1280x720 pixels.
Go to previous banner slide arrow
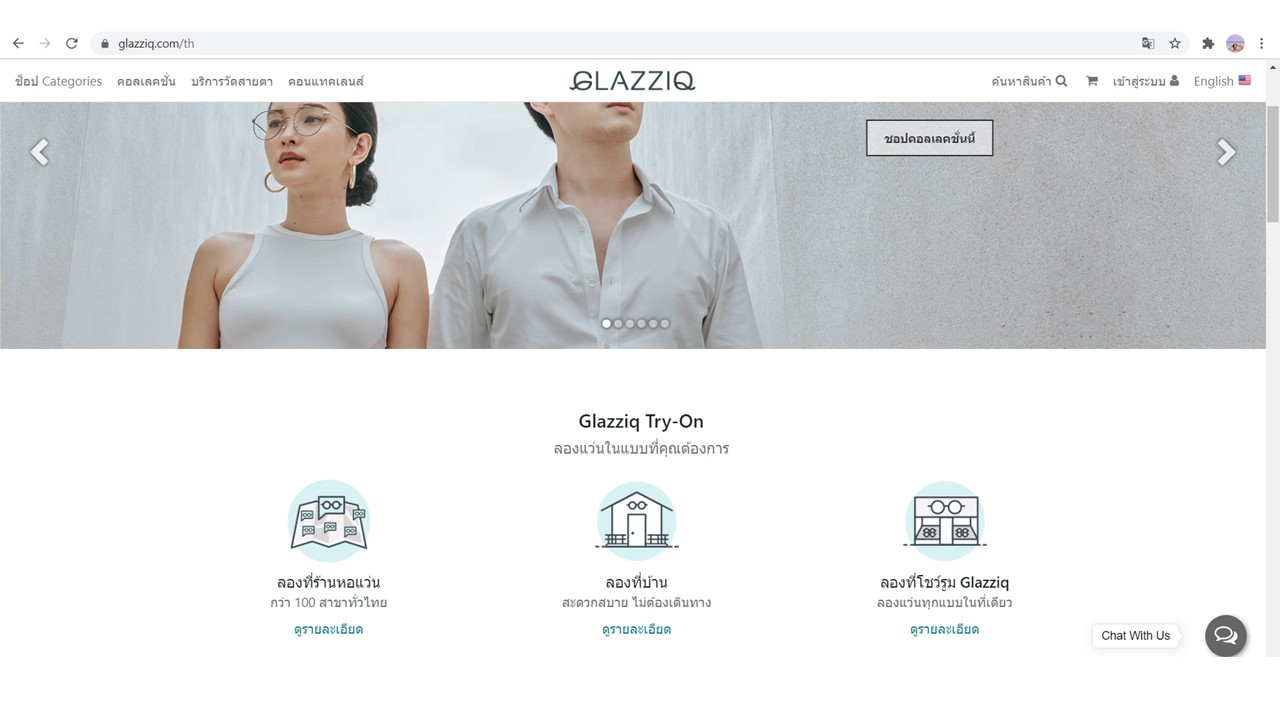point(39,152)
